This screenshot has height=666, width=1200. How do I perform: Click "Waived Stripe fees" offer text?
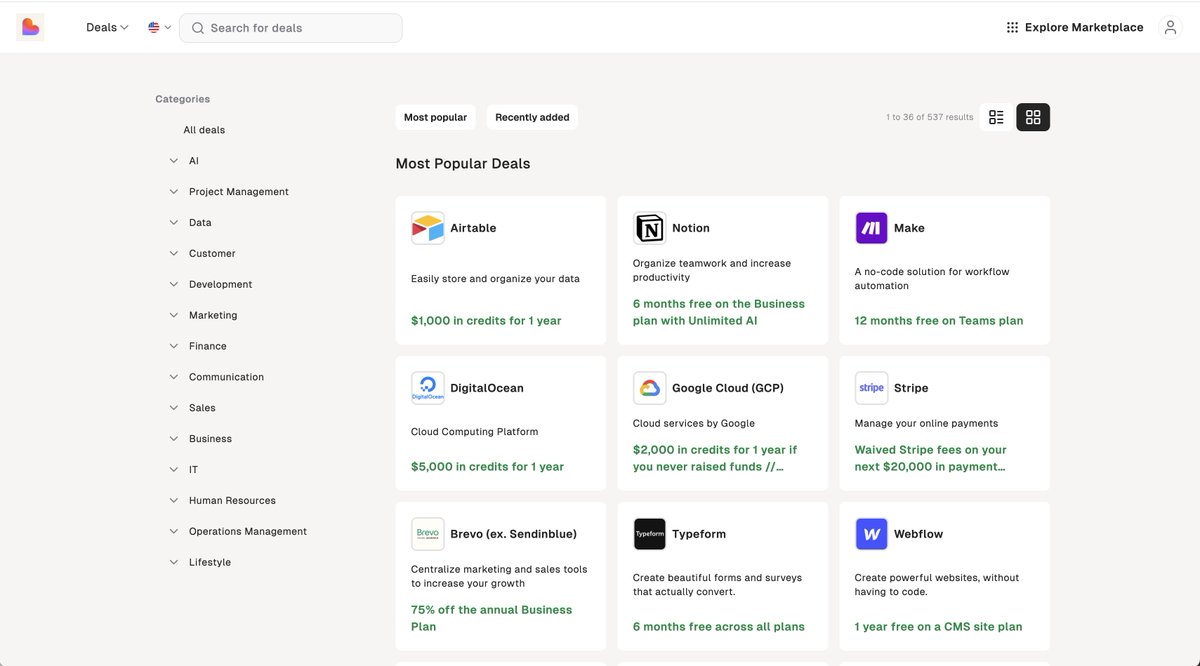931,458
